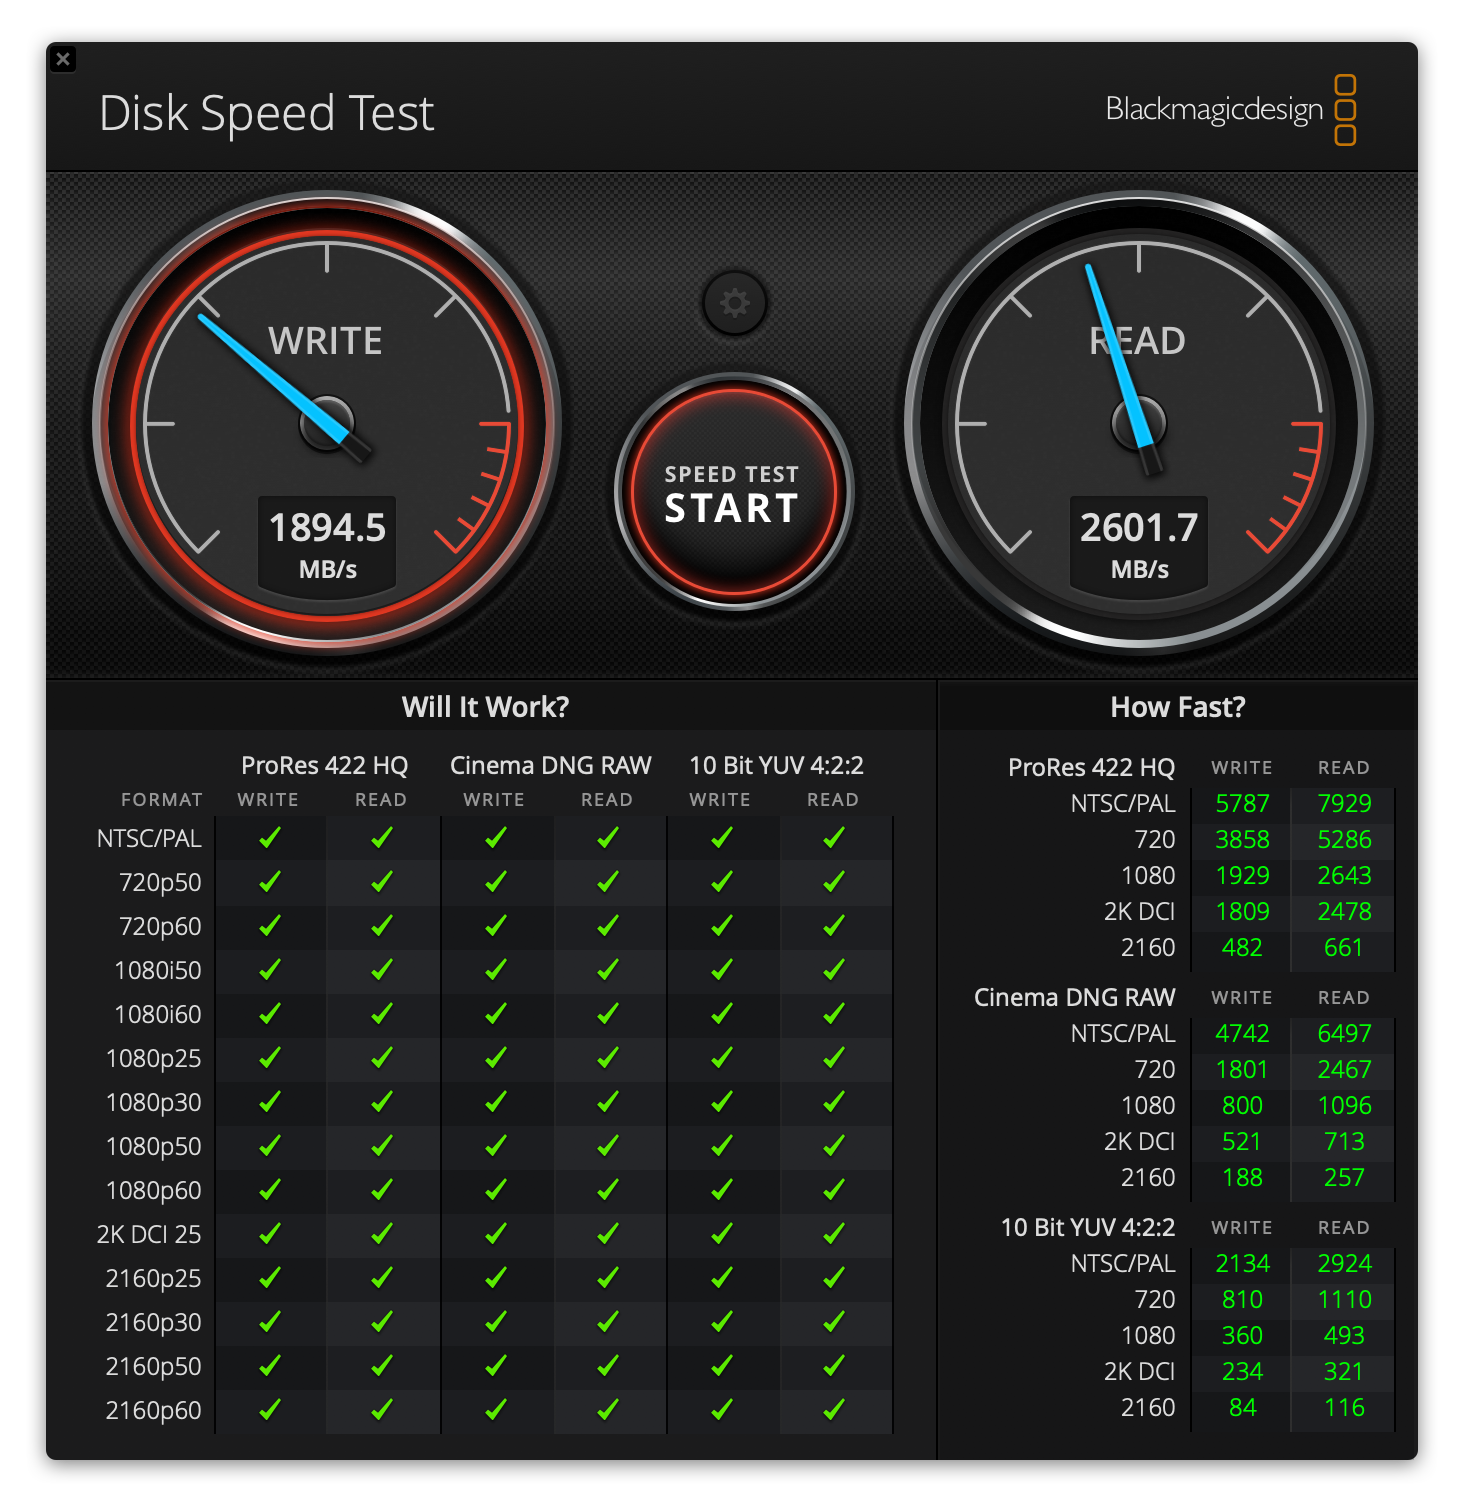Click 720p60 ProRes 422 HQ write checkmark
Image resolution: width=1464 pixels, height=1512 pixels.
pos(269,926)
